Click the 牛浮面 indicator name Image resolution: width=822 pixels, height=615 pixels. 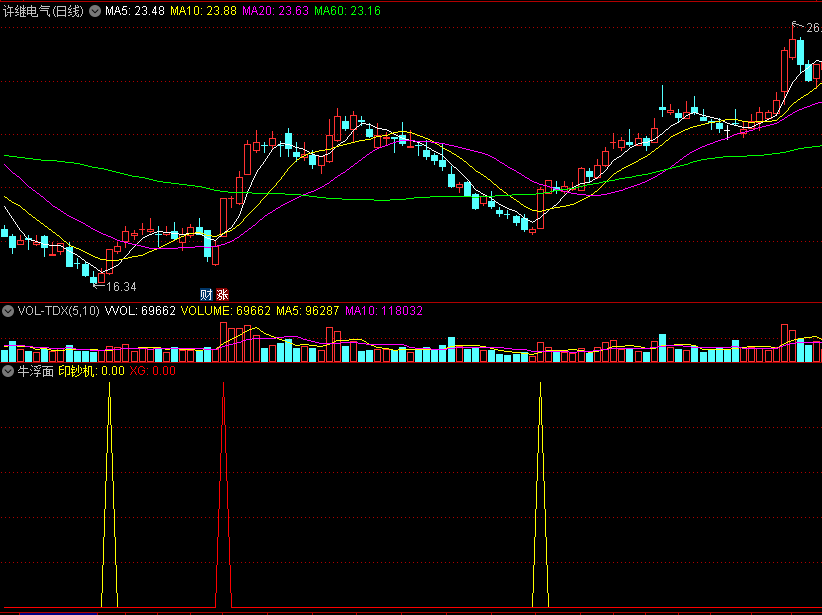point(36,371)
